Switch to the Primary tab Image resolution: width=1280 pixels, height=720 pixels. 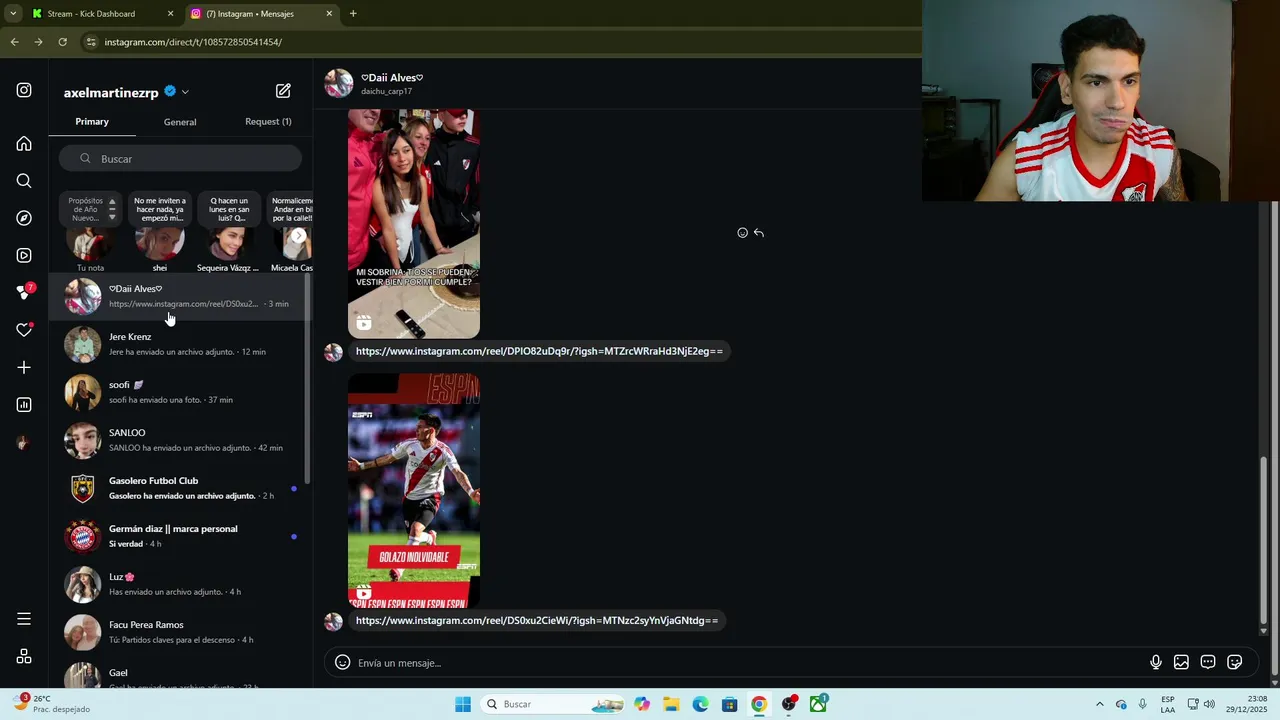[x=92, y=122]
